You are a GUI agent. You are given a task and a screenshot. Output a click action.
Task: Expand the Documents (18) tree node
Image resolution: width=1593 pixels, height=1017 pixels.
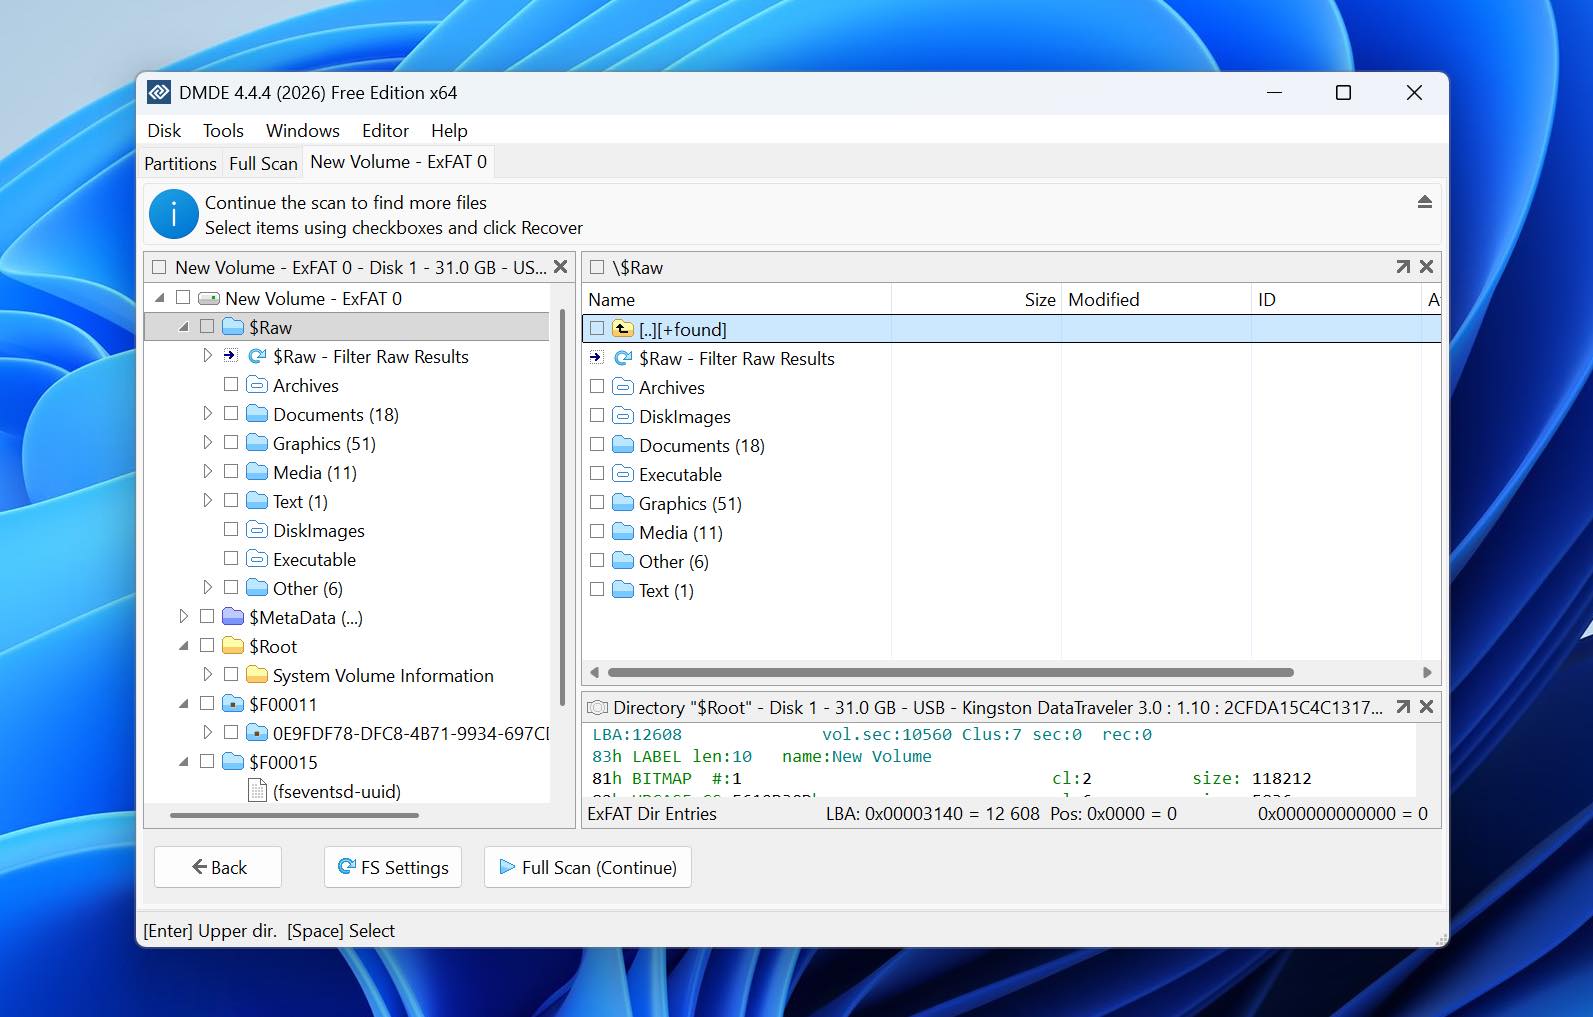[x=207, y=413]
